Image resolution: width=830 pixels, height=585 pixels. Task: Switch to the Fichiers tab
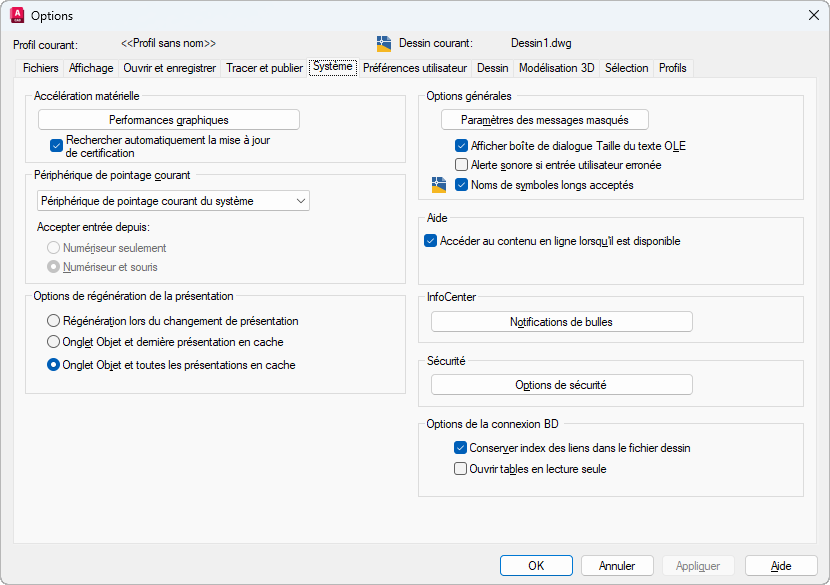point(41,68)
